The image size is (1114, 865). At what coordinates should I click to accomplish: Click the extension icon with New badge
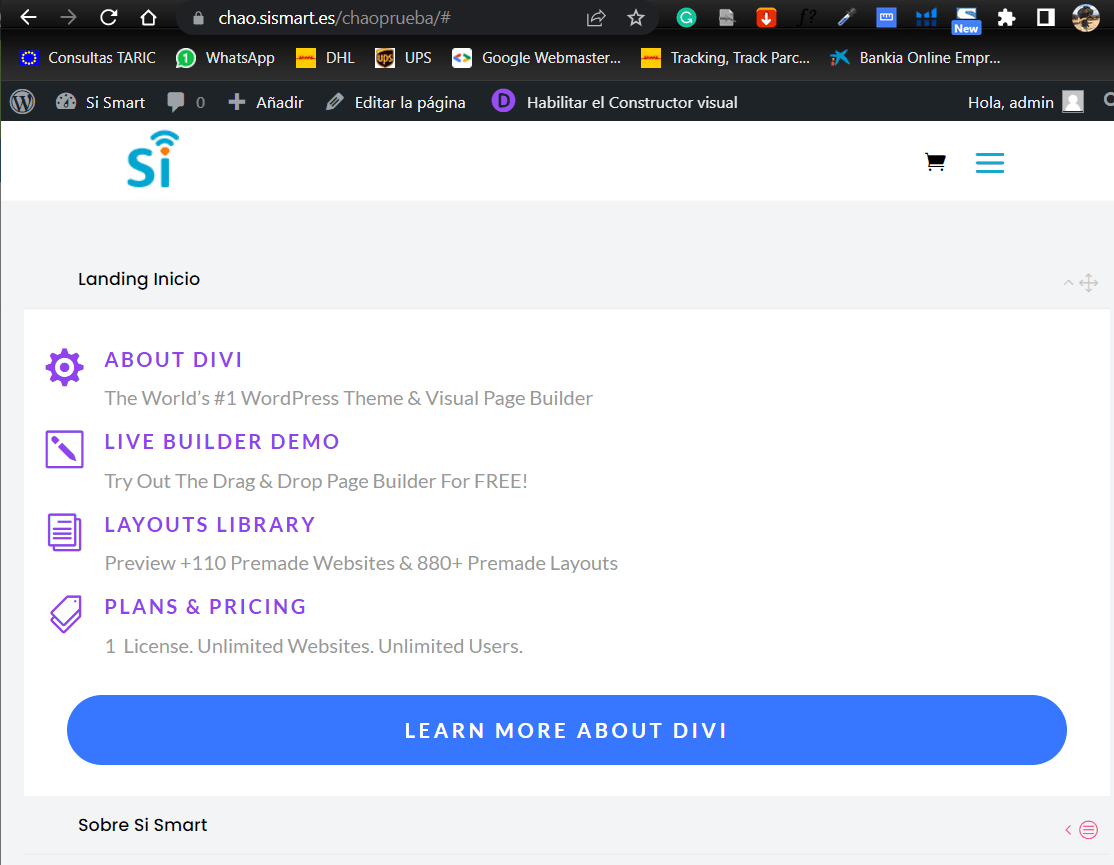966,20
